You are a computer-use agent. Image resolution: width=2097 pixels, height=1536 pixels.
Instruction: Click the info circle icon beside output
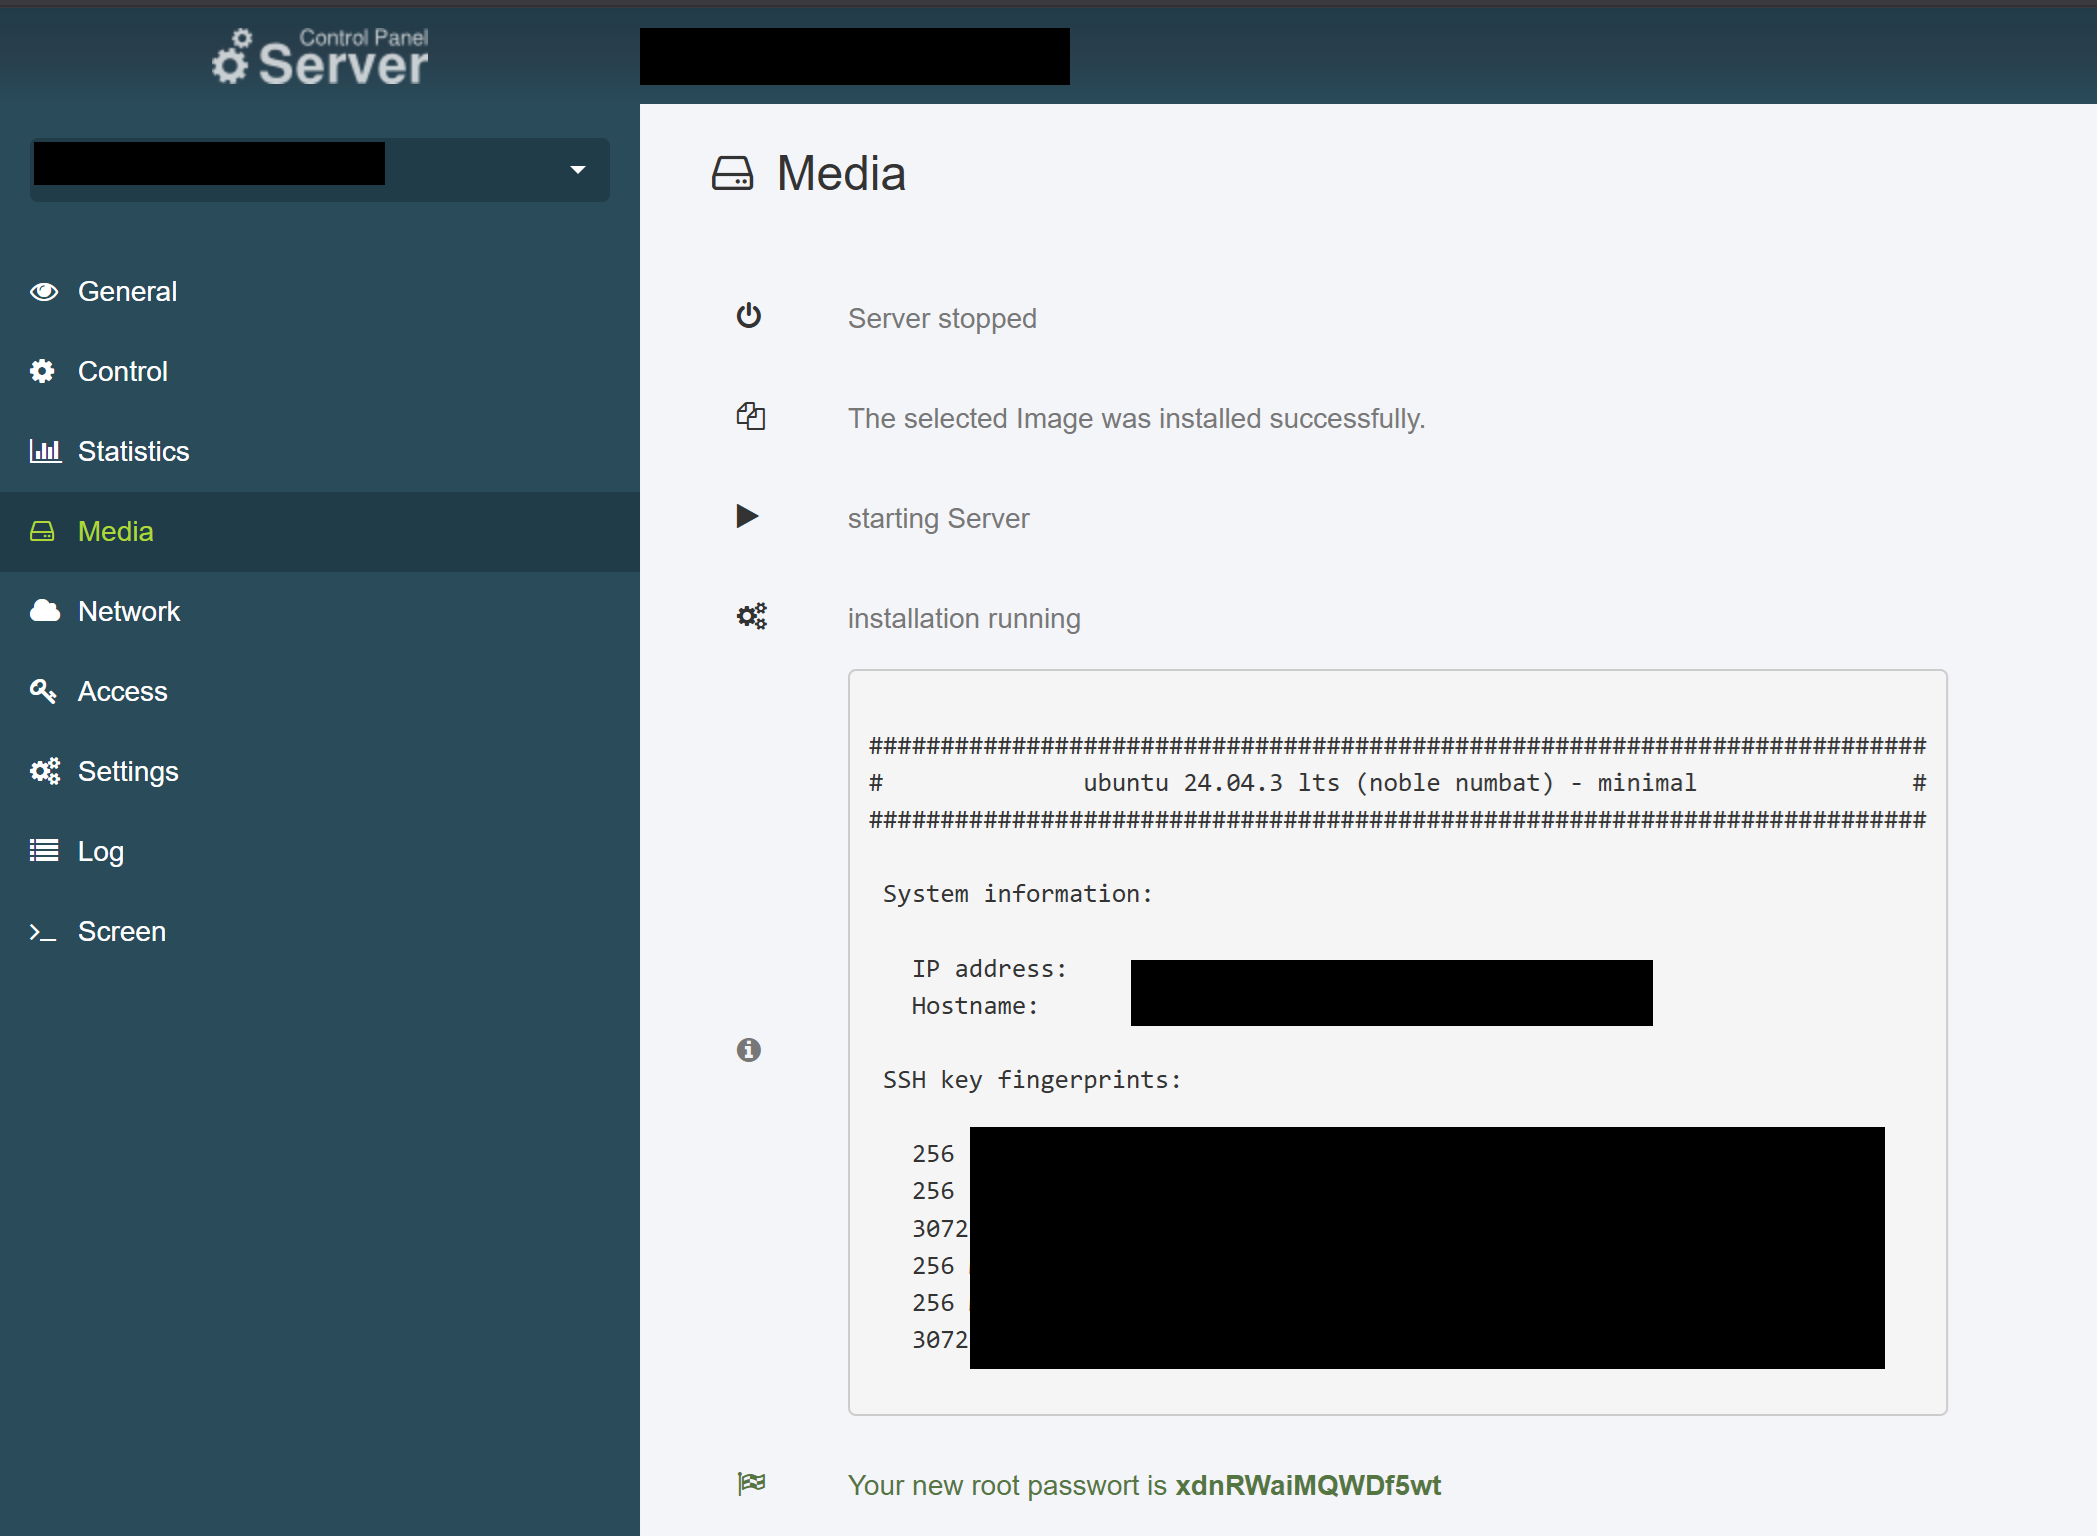pos(749,1050)
